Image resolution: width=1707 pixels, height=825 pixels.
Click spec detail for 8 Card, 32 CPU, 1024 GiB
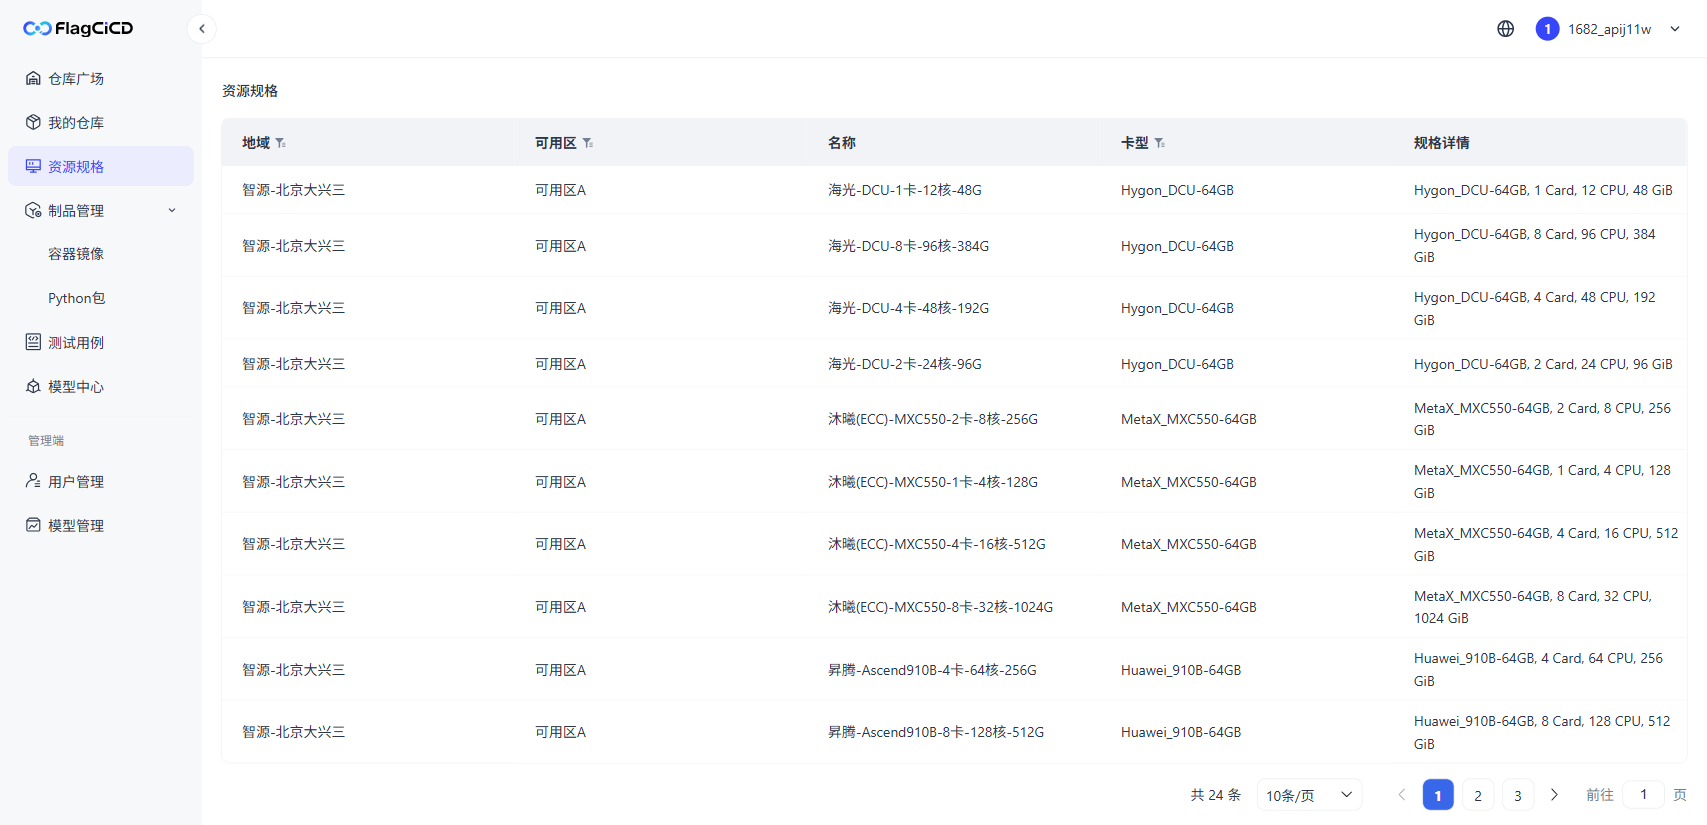pyautogui.click(x=1533, y=607)
